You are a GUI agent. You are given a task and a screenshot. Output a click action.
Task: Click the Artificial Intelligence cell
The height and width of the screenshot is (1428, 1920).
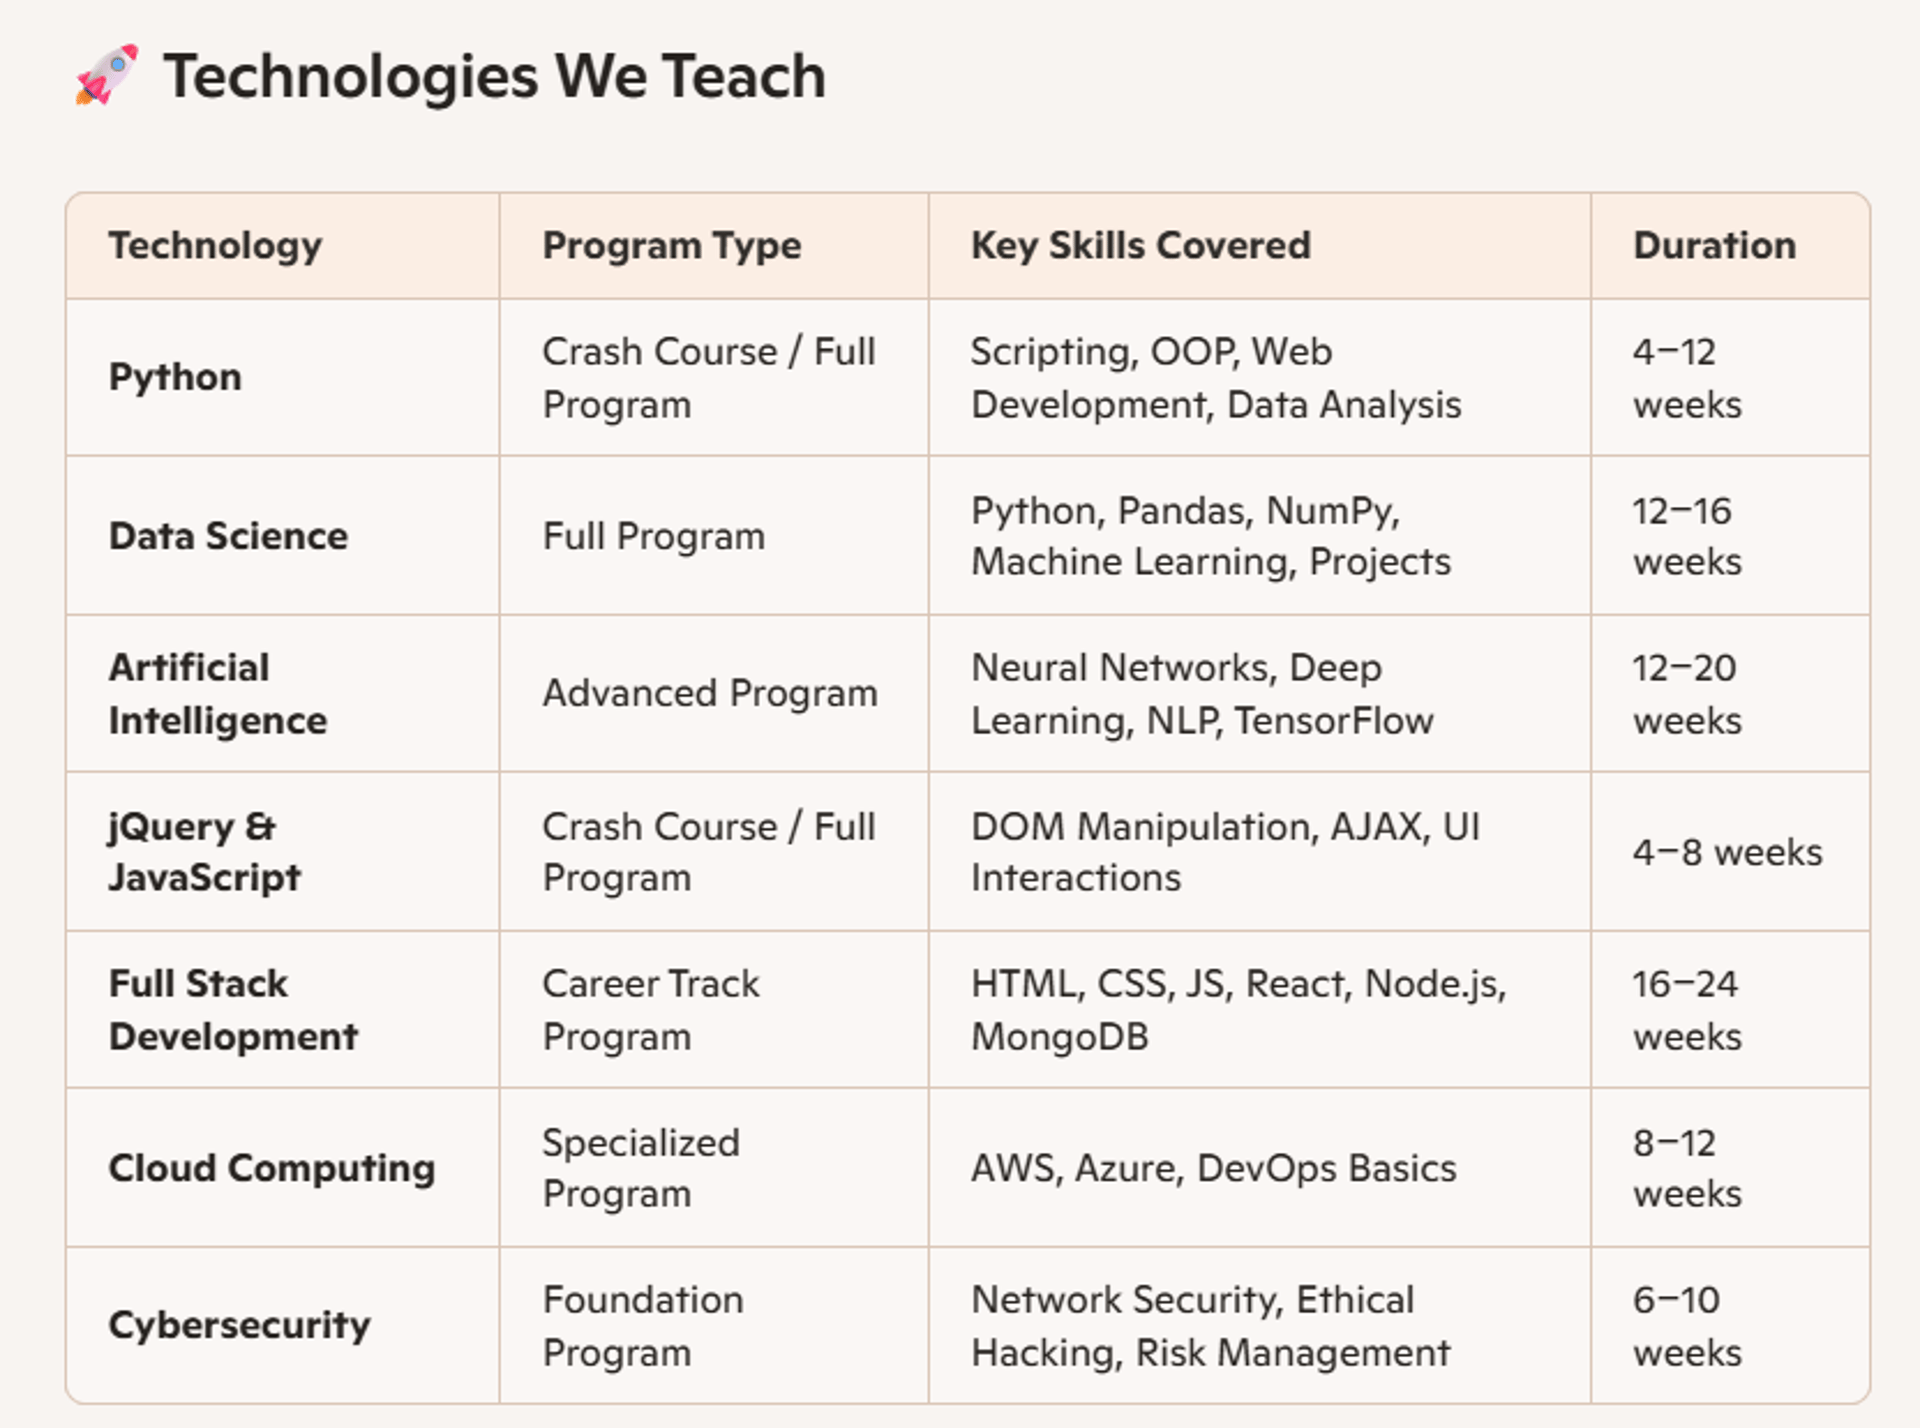[x=217, y=694]
